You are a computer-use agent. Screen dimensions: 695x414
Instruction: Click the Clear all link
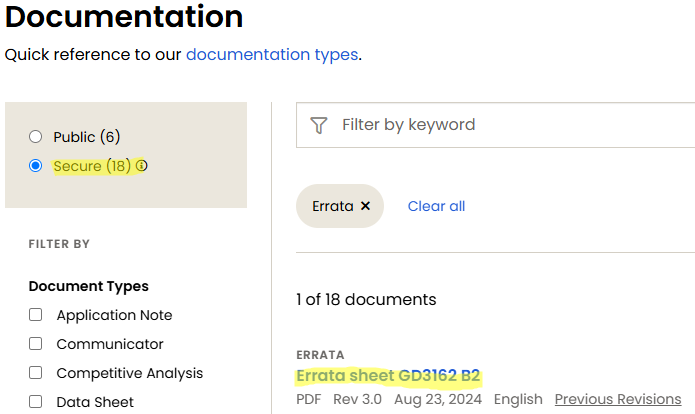coord(436,206)
